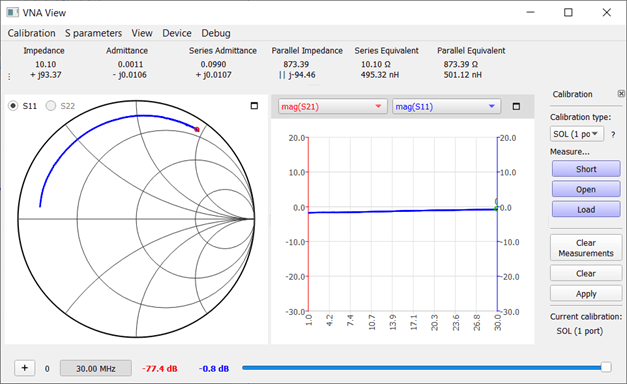
Task: Open the mag(S21) trace dropdown
Action: [x=333, y=107]
